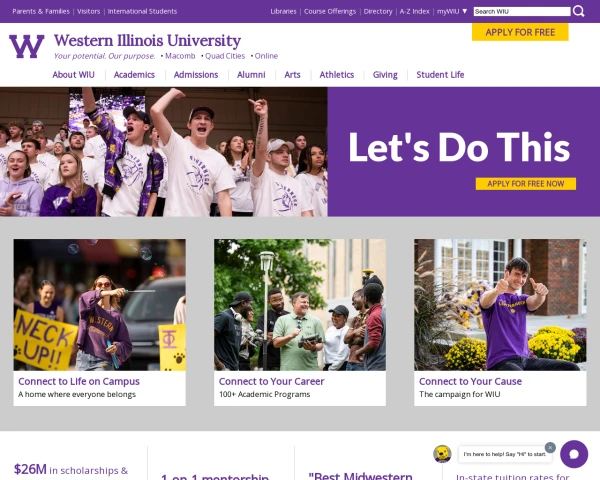Viewport: 600px width, 480px height.
Task: Open Parents & Families link
Action: 41,11
